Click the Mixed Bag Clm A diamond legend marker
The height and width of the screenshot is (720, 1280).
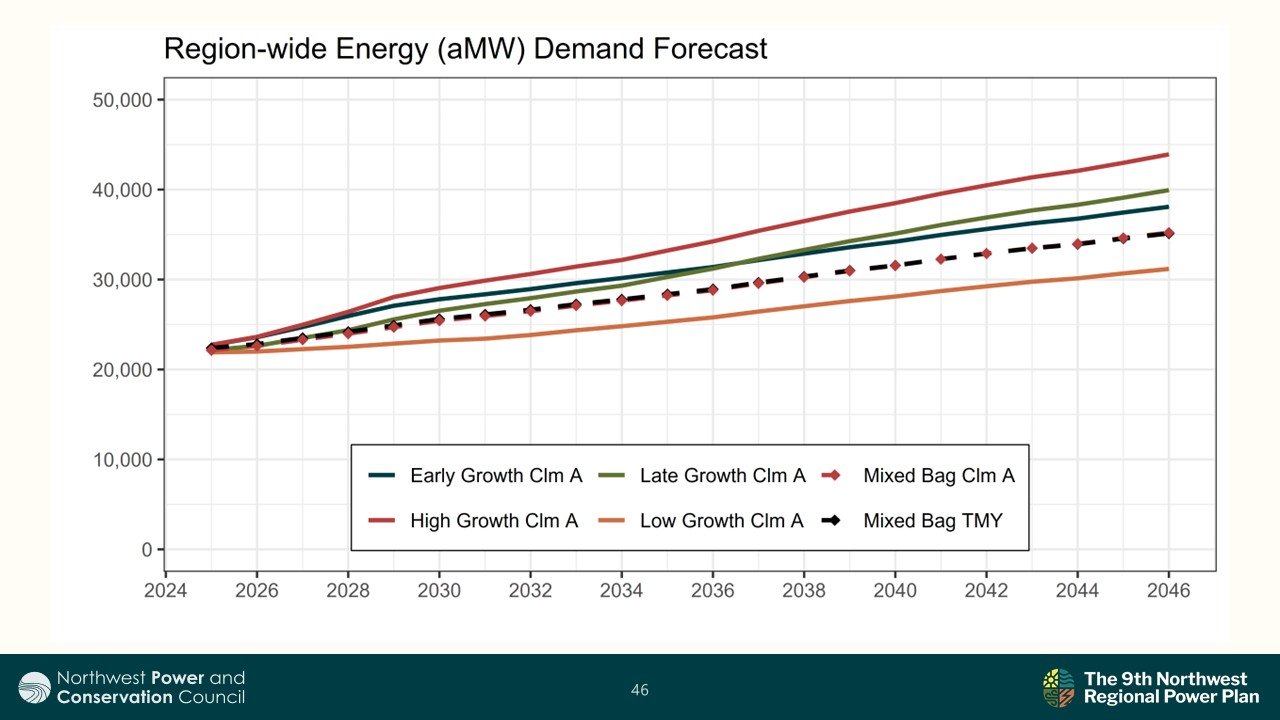coord(832,476)
